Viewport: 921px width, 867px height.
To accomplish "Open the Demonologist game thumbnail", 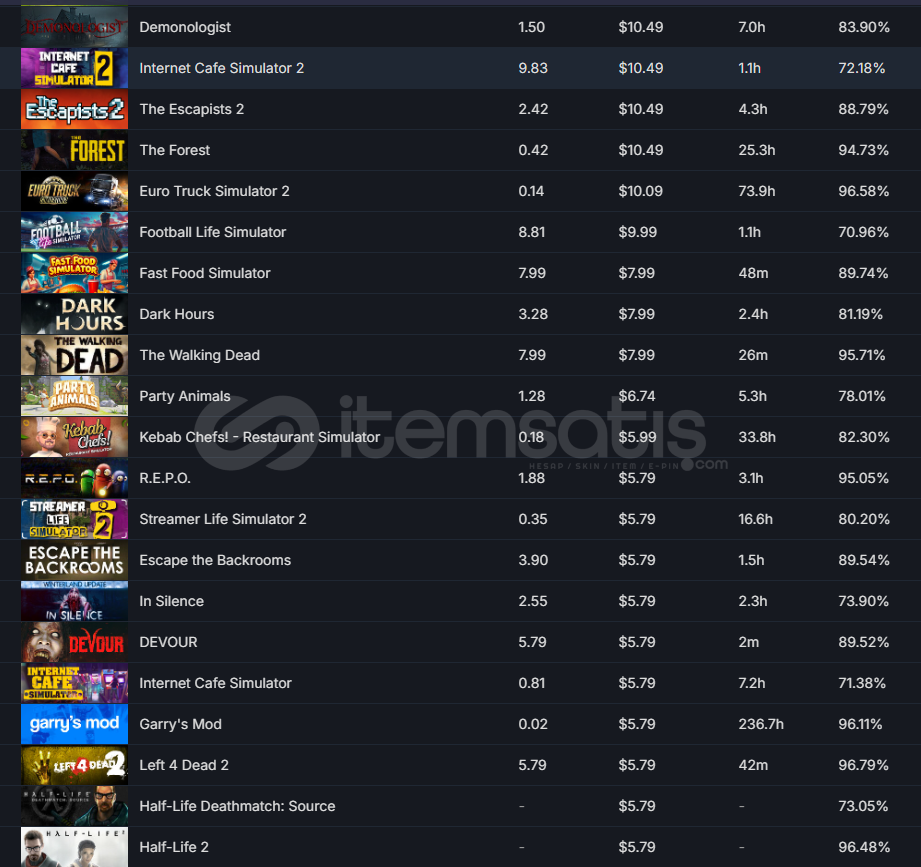I will point(74,27).
